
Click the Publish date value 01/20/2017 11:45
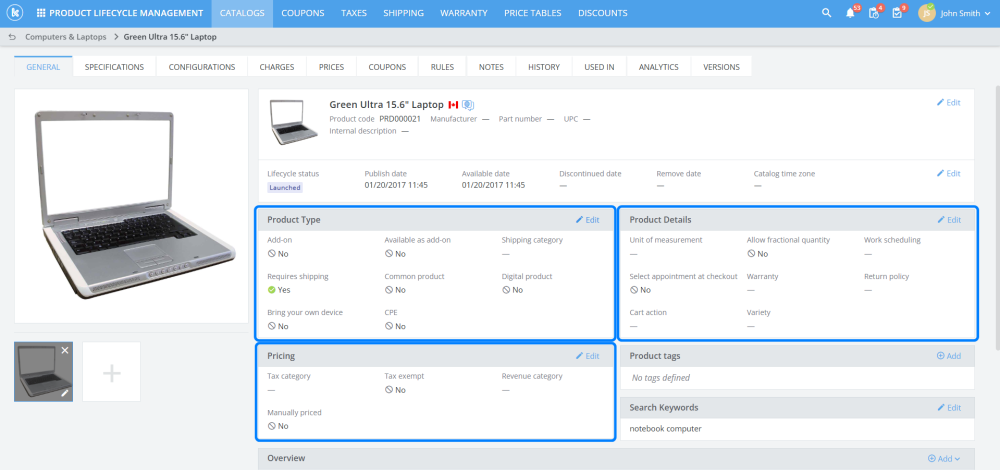pos(396,185)
